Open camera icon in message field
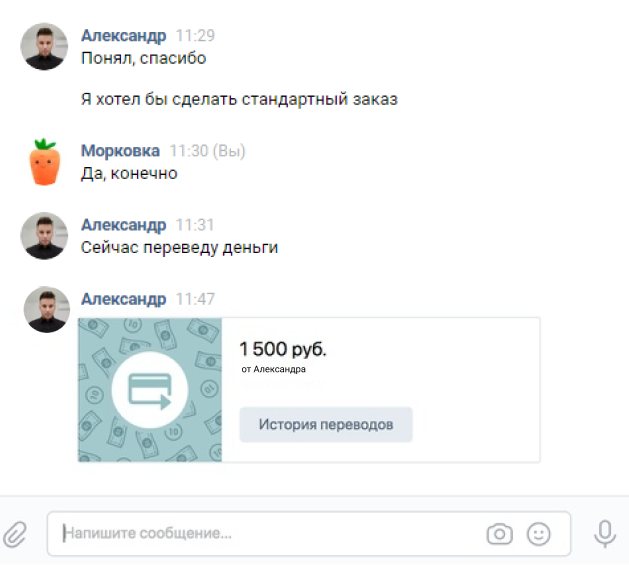This screenshot has height=565, width=629. tap(499, 534)
